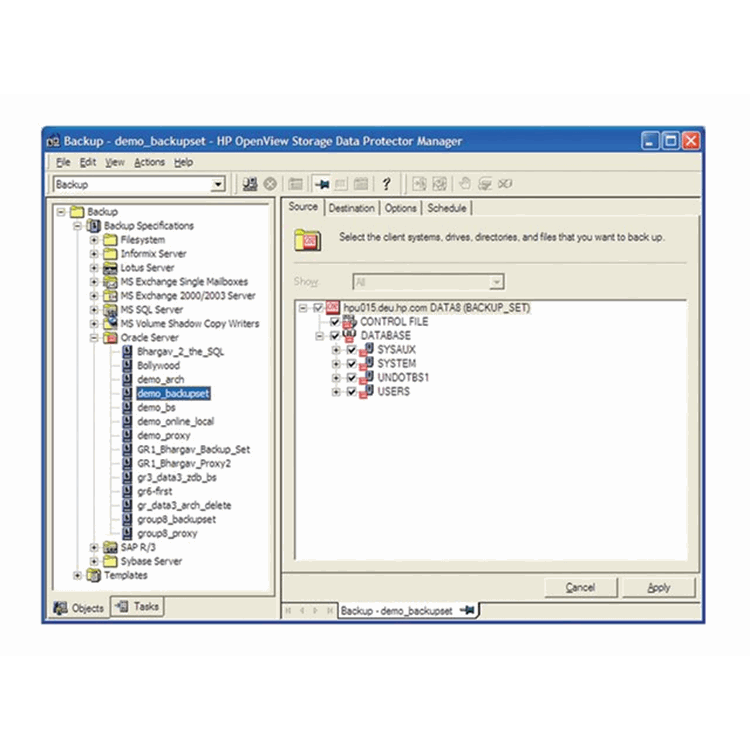This screenshot has height=750, width=750.
Task: Uncheck the CONTROL FILE checkbox
Action: 335,322
